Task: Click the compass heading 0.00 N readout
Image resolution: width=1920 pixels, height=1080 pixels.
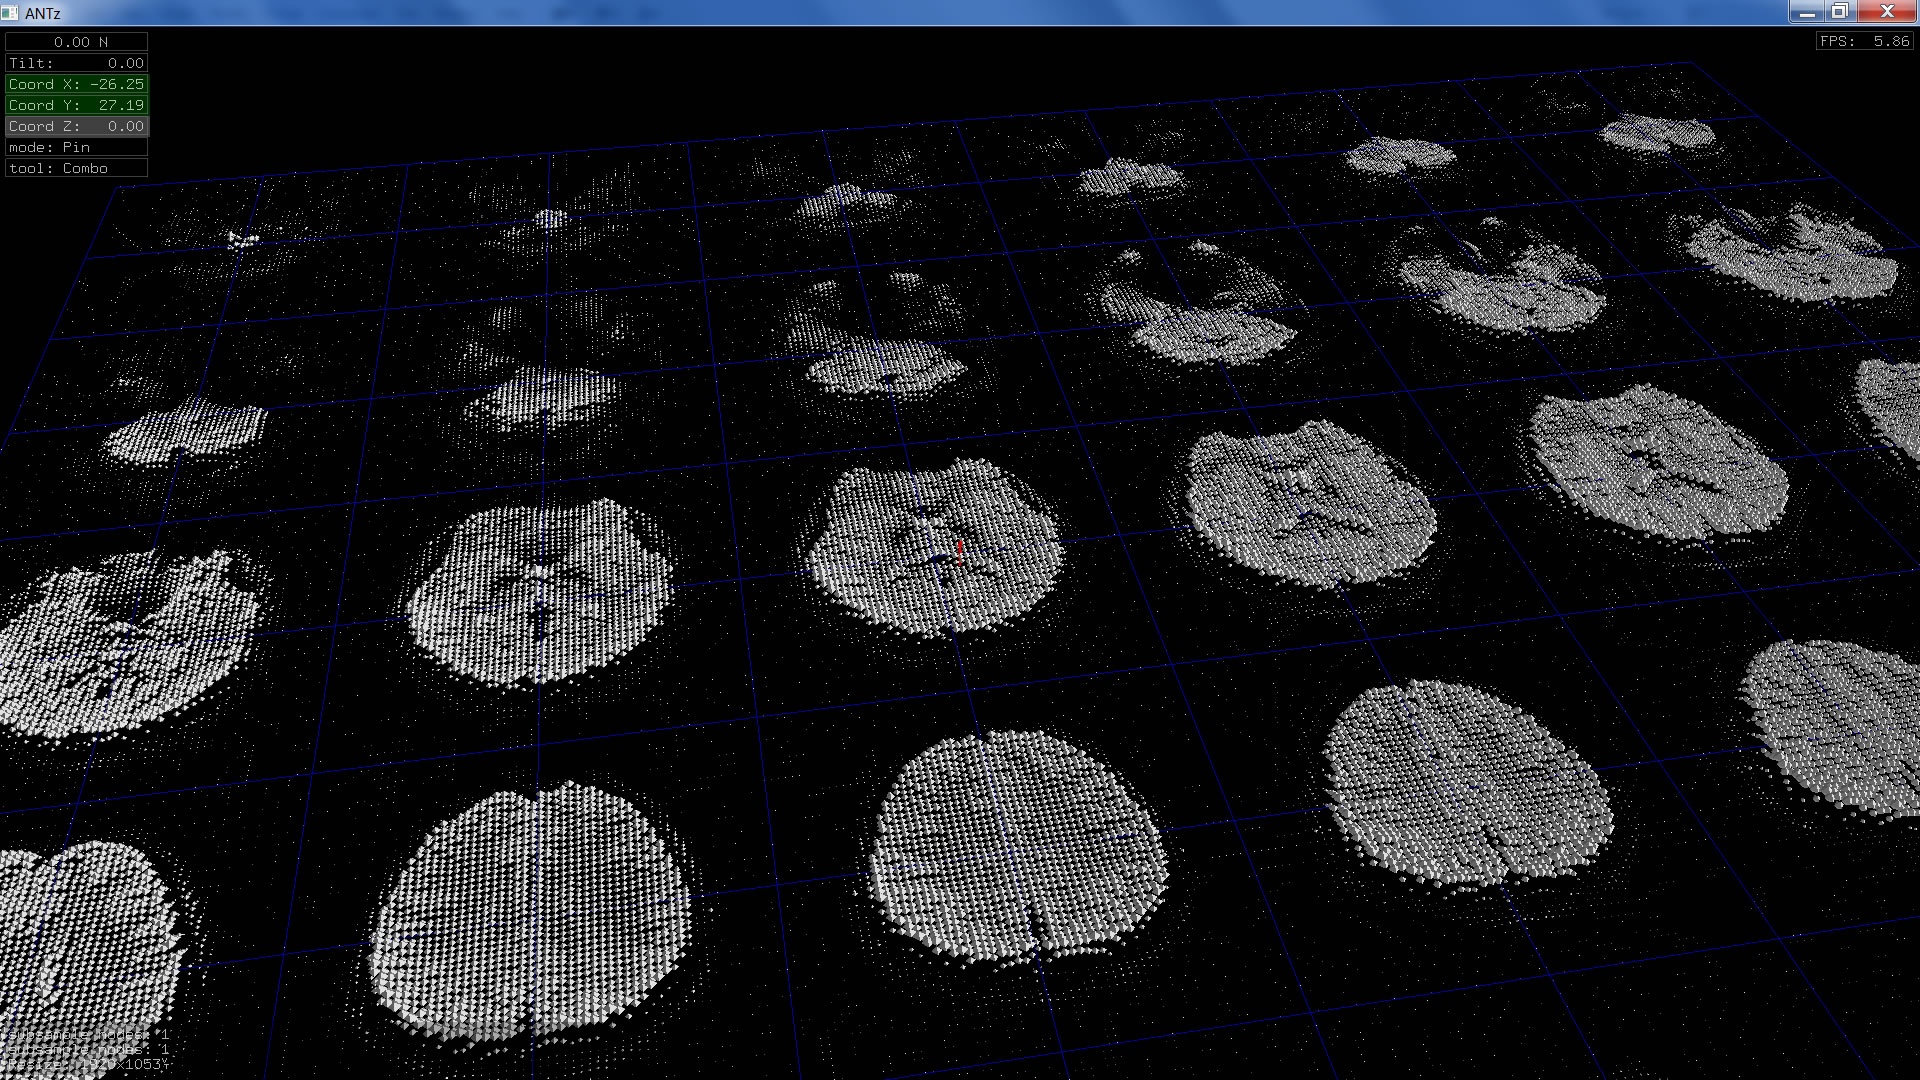Action: [77, 42]
